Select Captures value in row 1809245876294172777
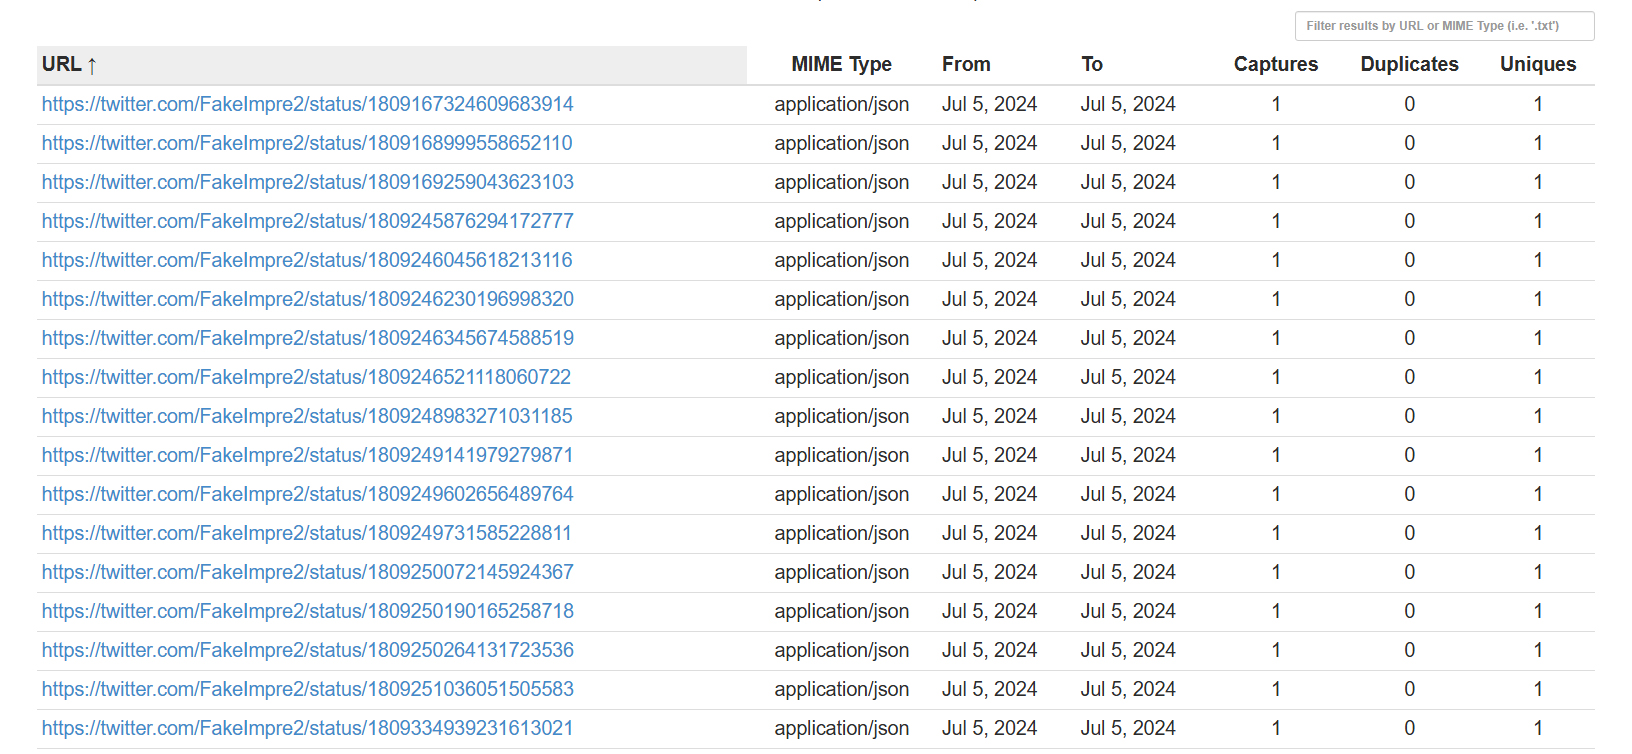 tap(1276, 221)
